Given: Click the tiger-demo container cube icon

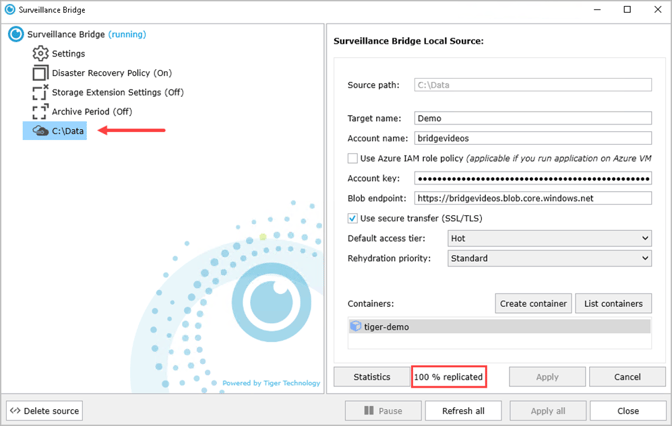Looking at the screenshot, I should pyautogui.click(x=356, y=326).
